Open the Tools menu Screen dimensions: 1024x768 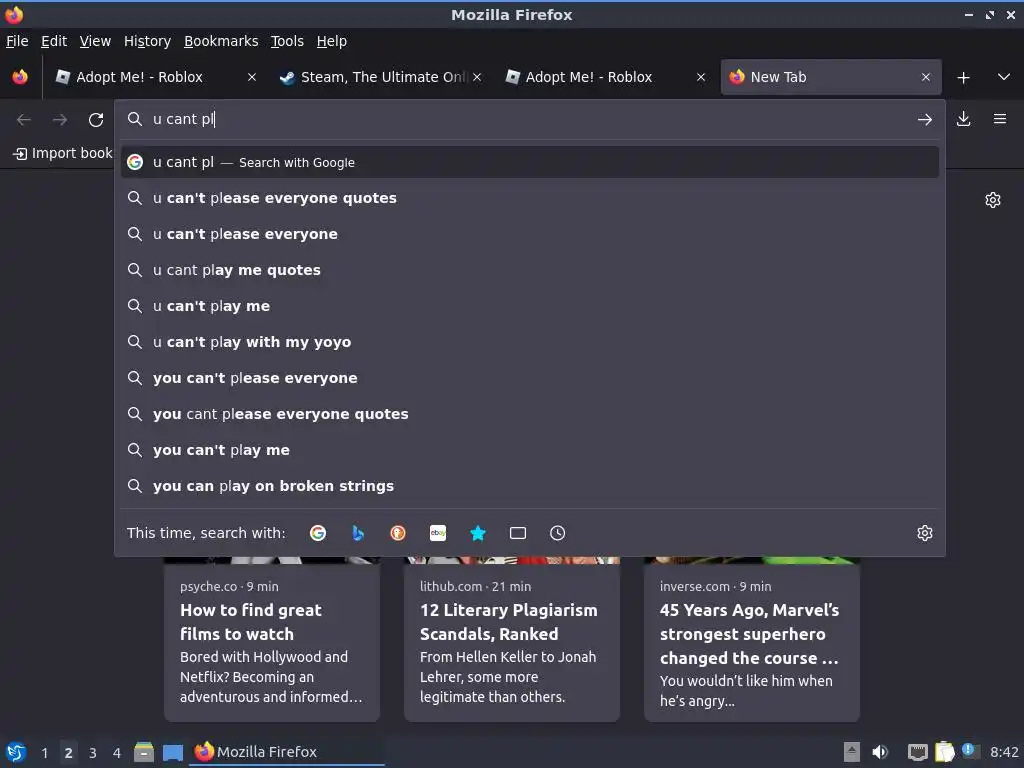(x=287, y=41)
